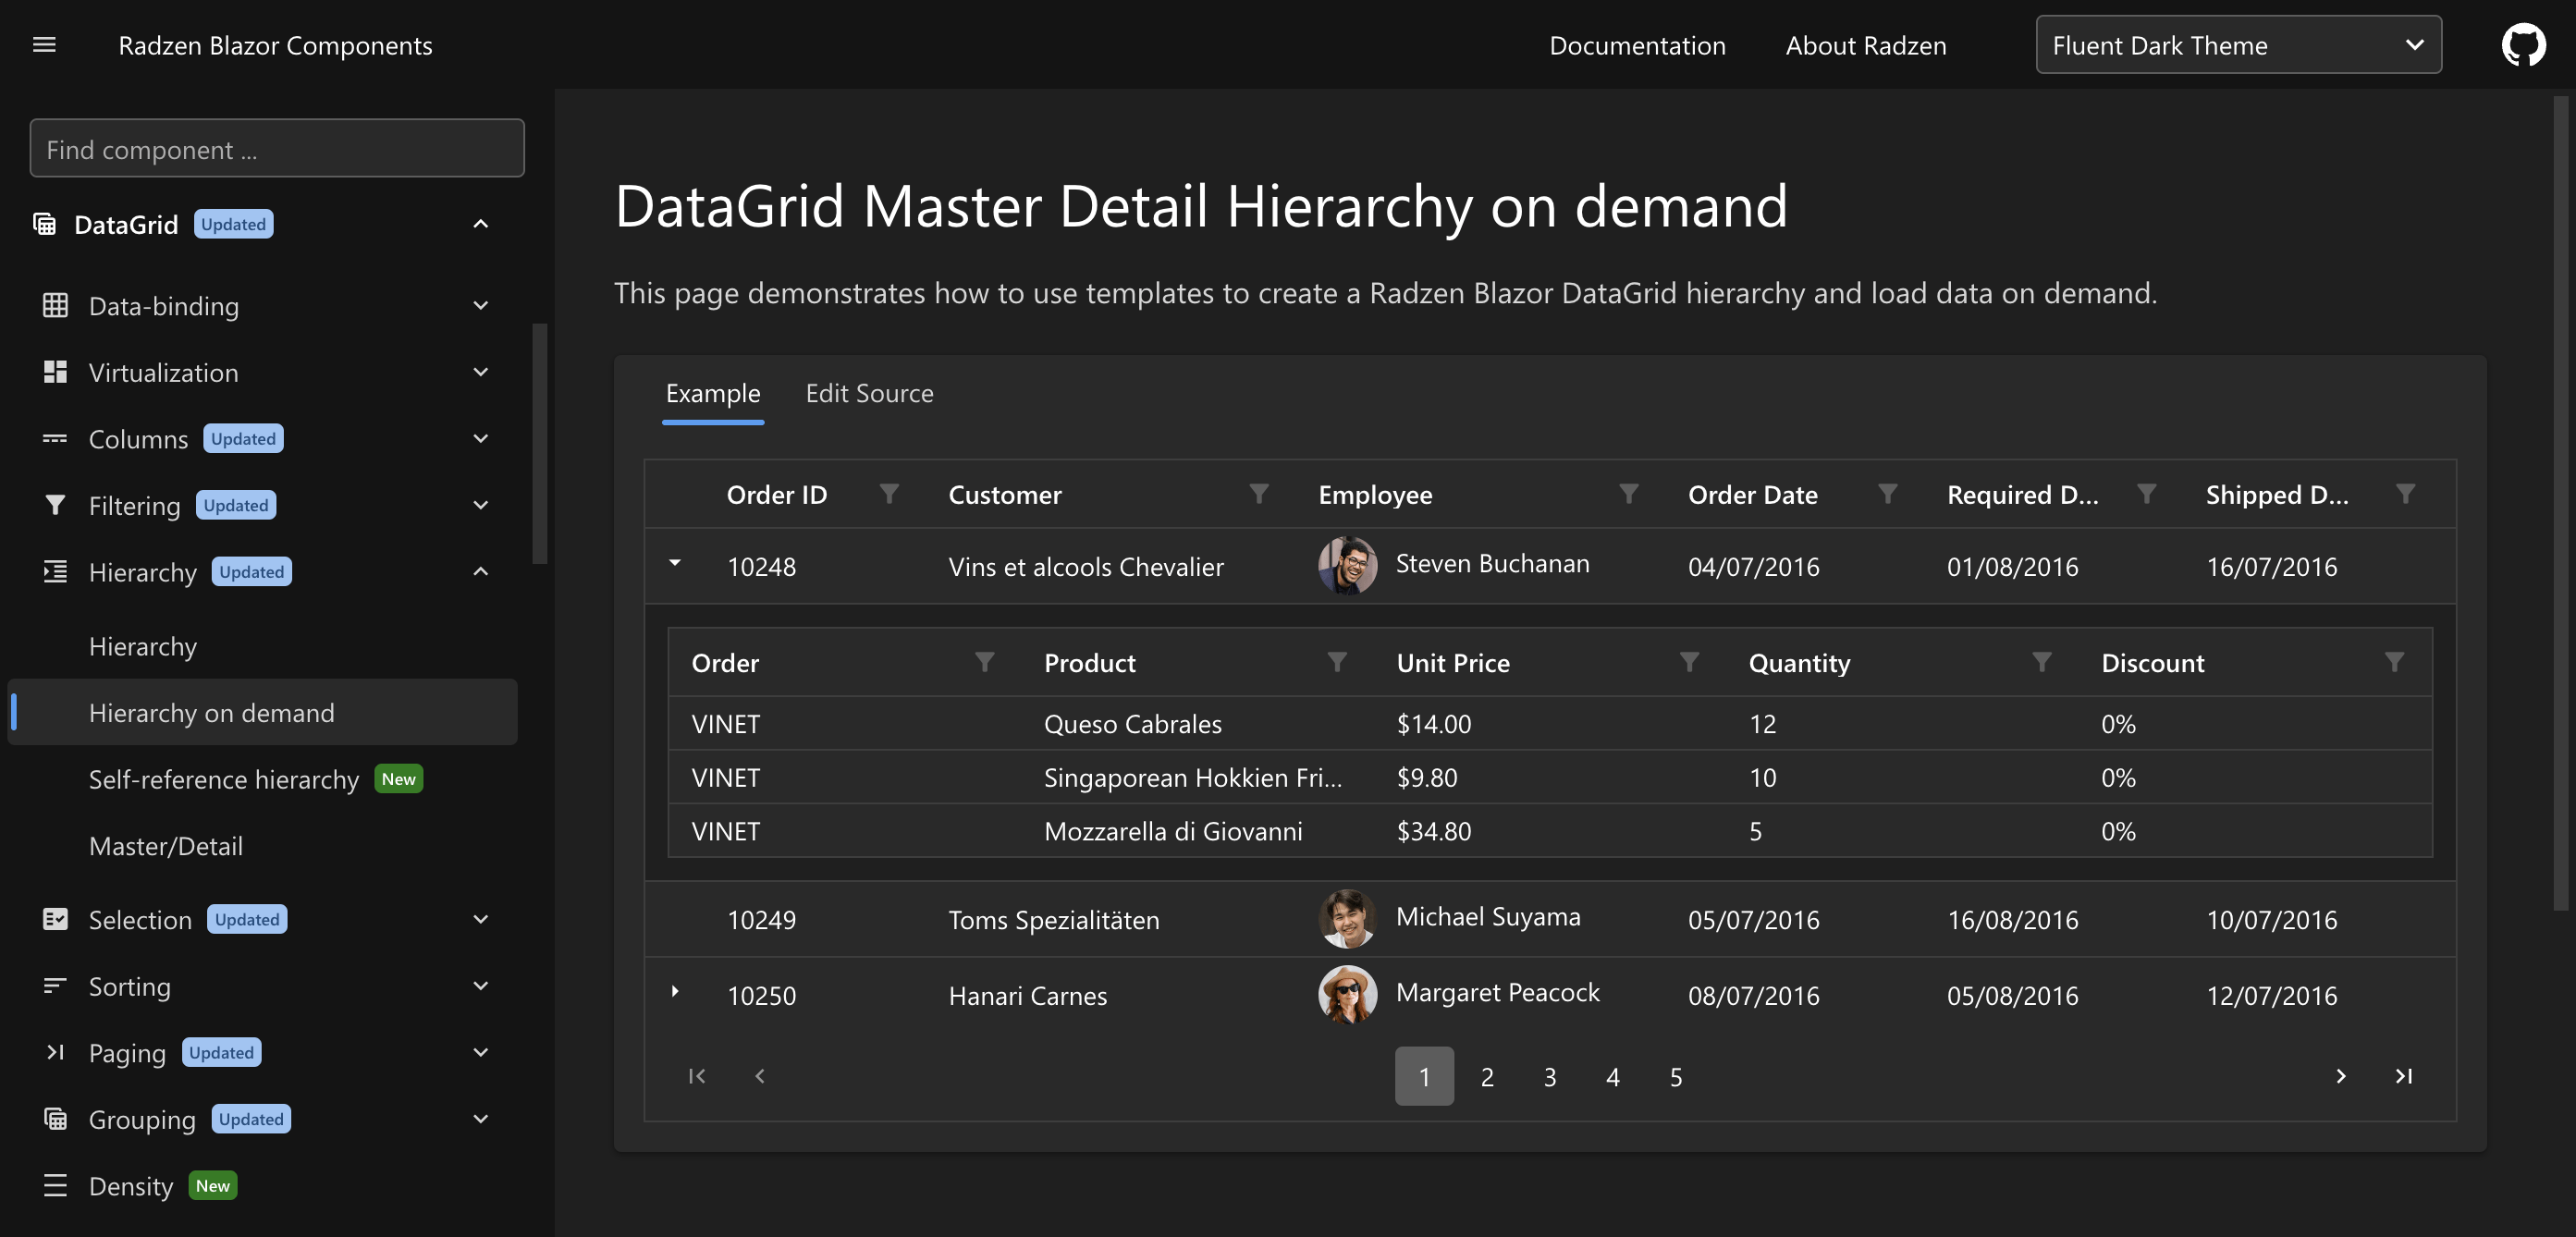
Task: Expand the Virtualization section chevron
Action: [x=481, y=372]
